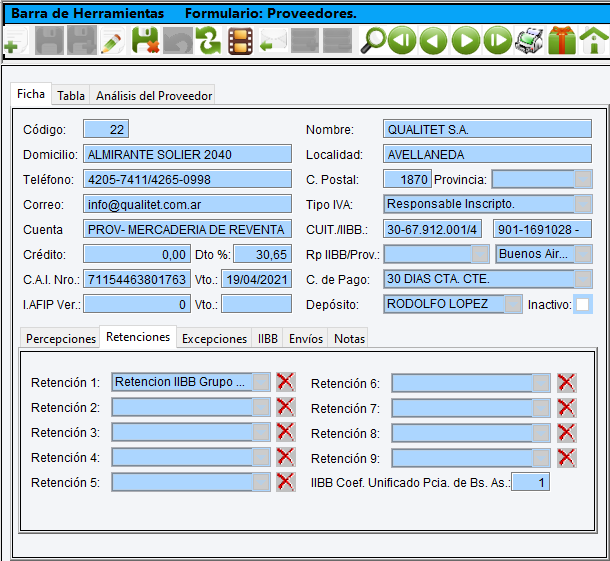Click the envelope with green arrow mail icon
Screen dimensions: 610x561
point(273,41)
